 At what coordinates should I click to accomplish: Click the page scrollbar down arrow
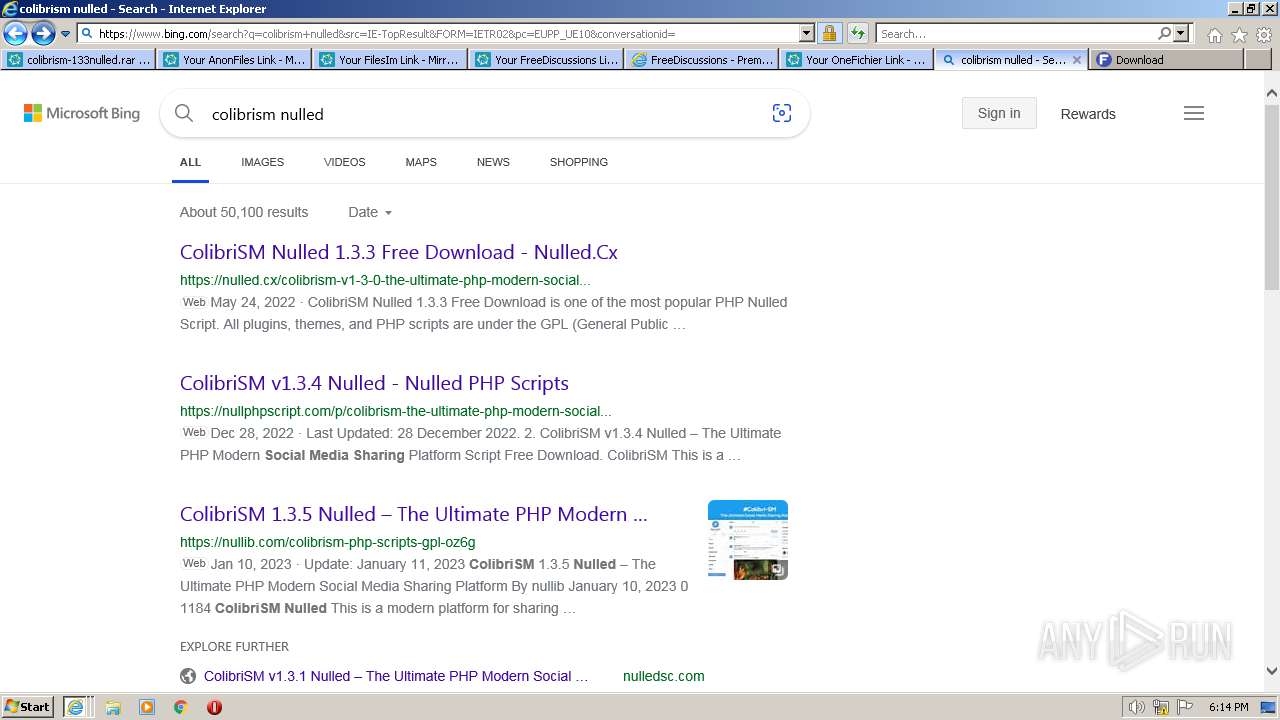pos(1272,672)
